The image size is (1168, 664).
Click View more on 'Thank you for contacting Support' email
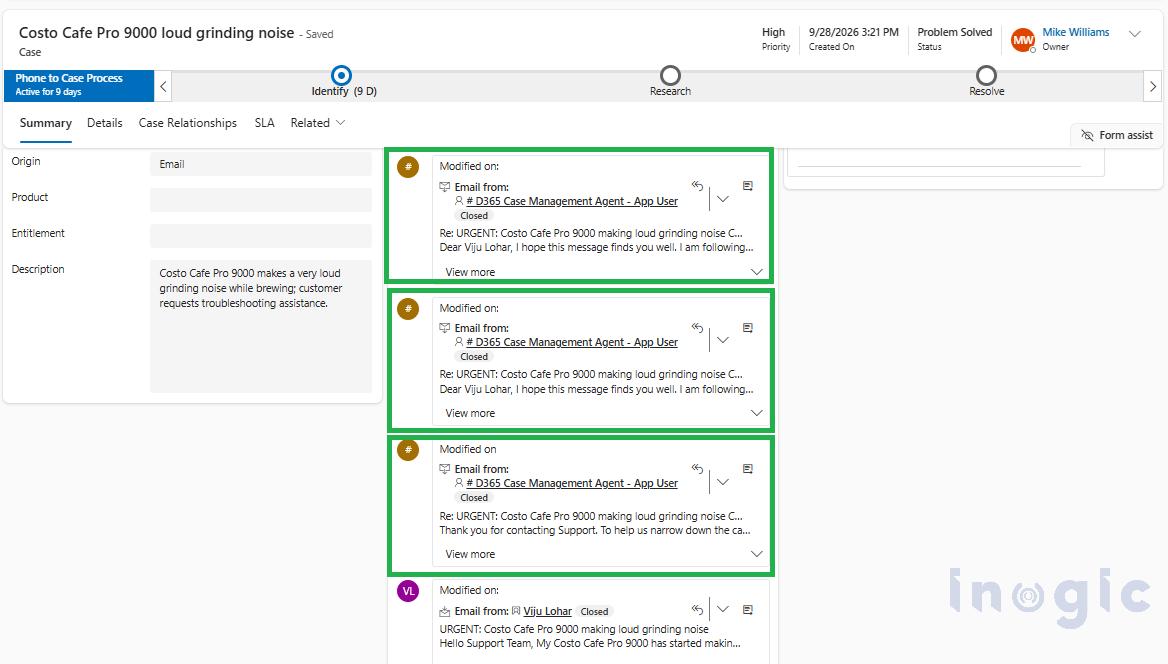(470, 554)
